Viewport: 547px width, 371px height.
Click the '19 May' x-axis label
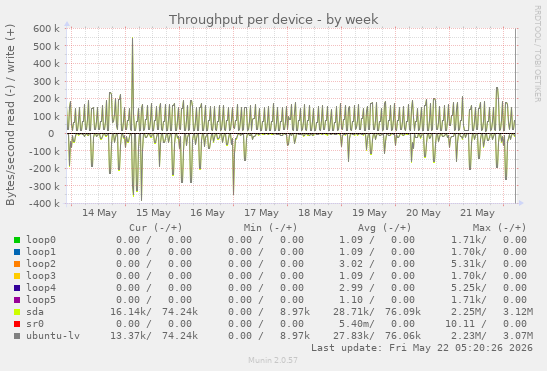point(369,213)
